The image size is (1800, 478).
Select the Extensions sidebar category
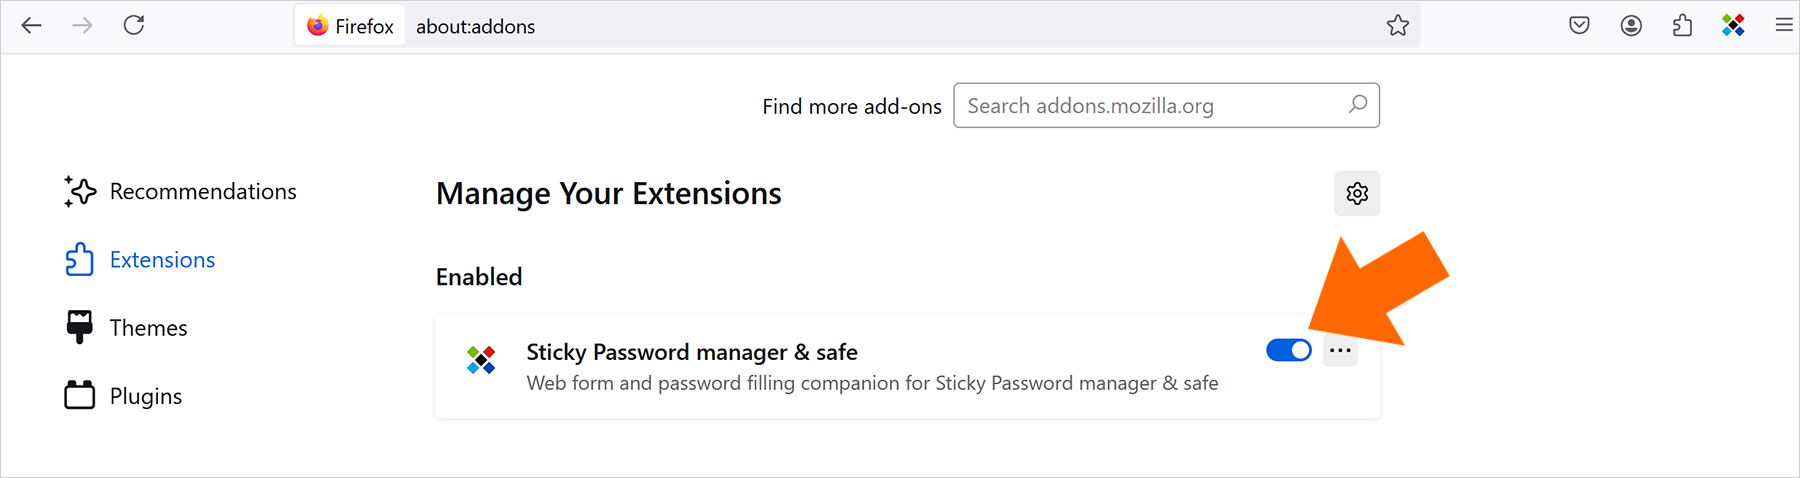coord(140,260)
